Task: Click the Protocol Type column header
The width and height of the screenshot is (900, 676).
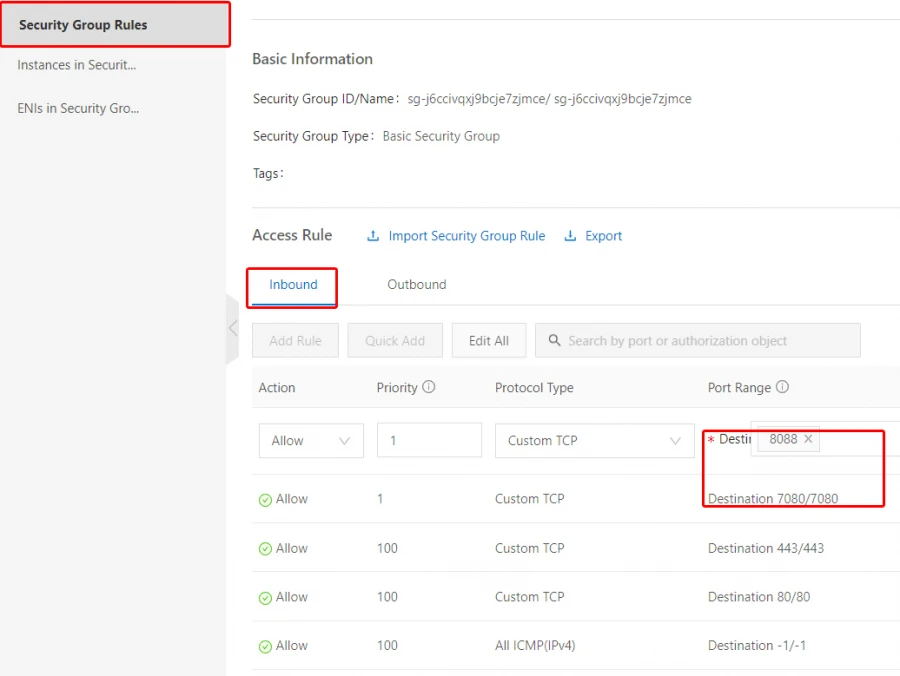Action: coord(534,388)
